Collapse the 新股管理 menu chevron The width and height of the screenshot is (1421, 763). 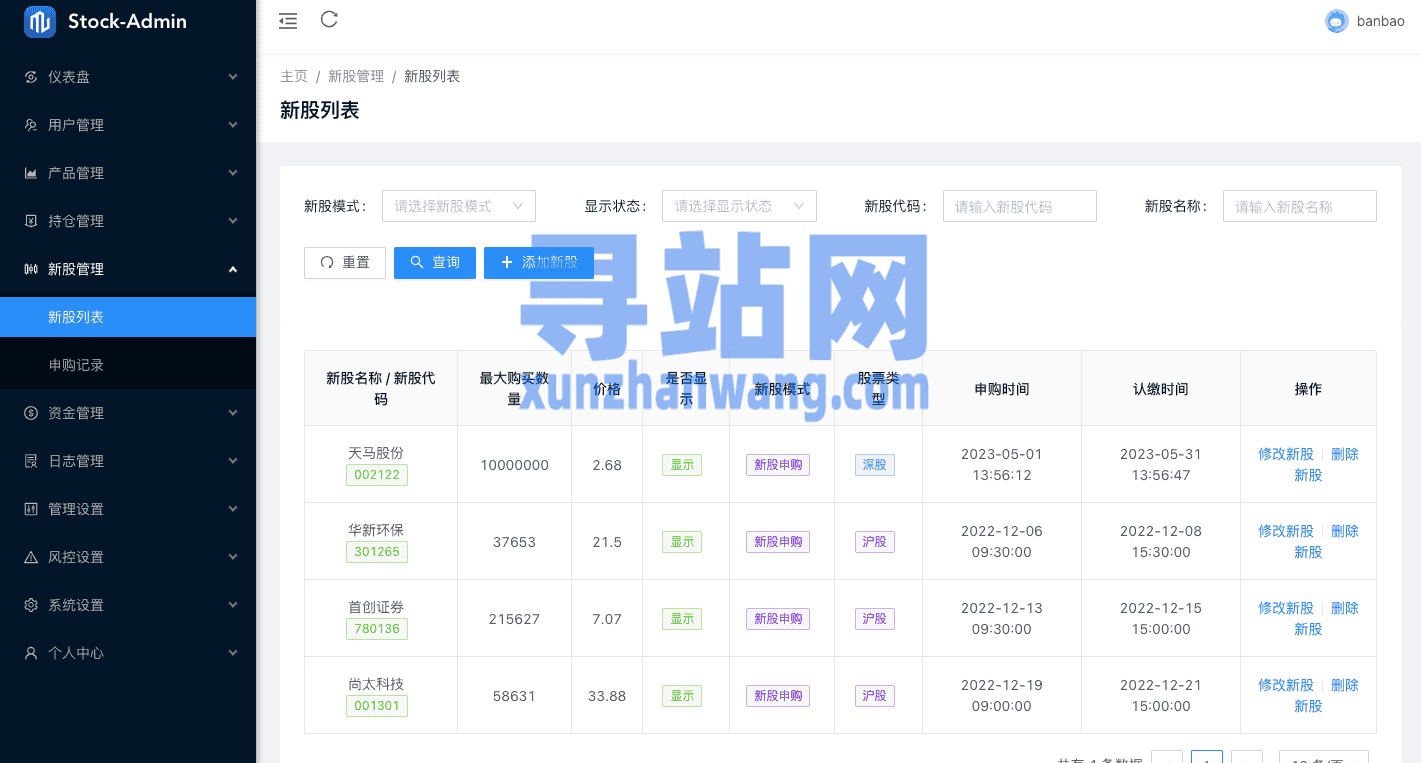tap(233, 269)
